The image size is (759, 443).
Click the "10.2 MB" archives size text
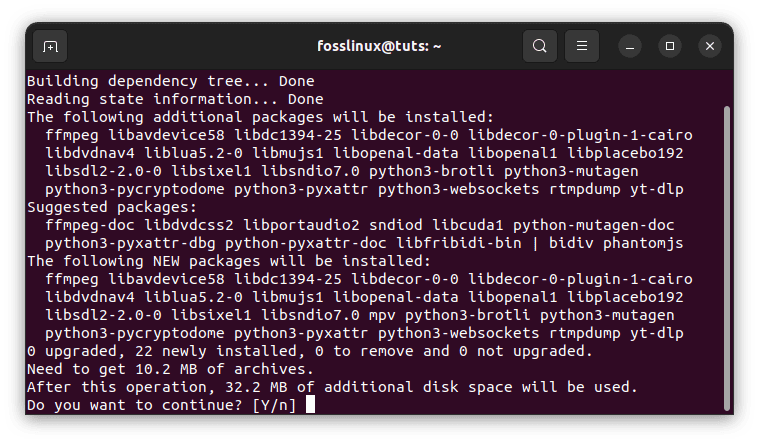coord(167,369)
